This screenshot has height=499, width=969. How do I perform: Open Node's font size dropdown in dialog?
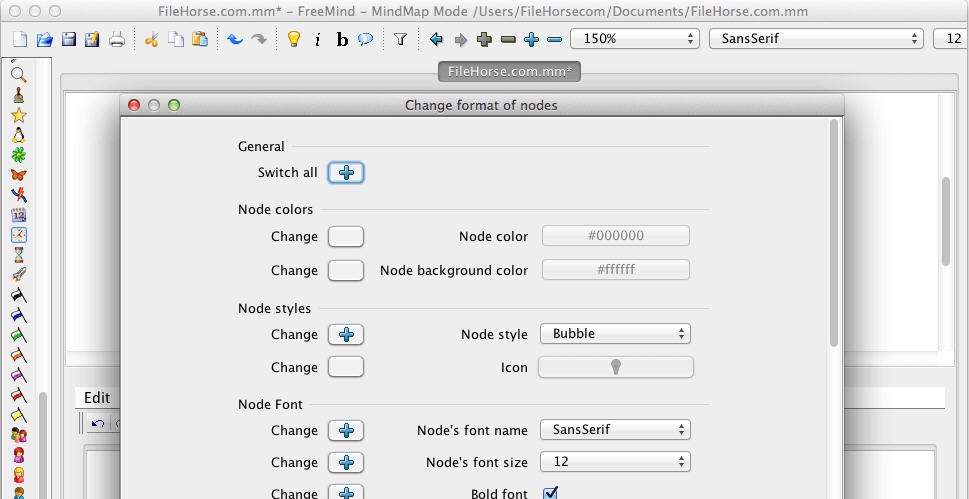(615, 462)
